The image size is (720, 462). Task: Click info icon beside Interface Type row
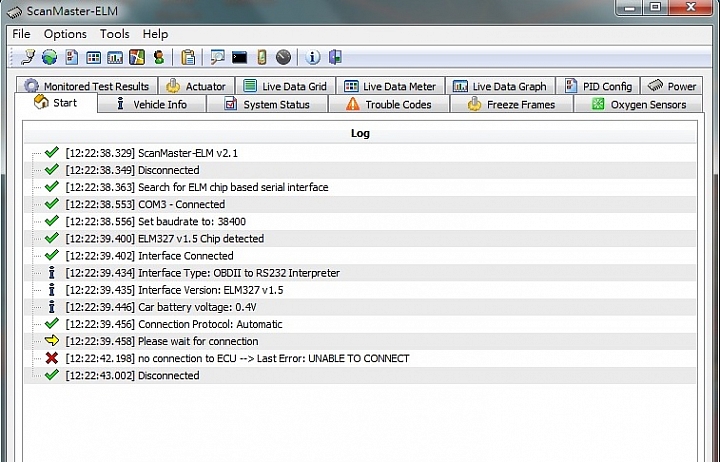pos(51,273)
